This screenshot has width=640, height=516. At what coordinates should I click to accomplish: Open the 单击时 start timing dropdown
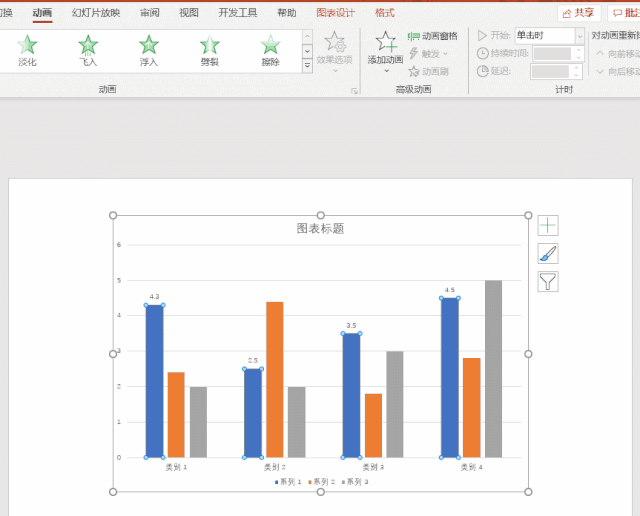580,36
